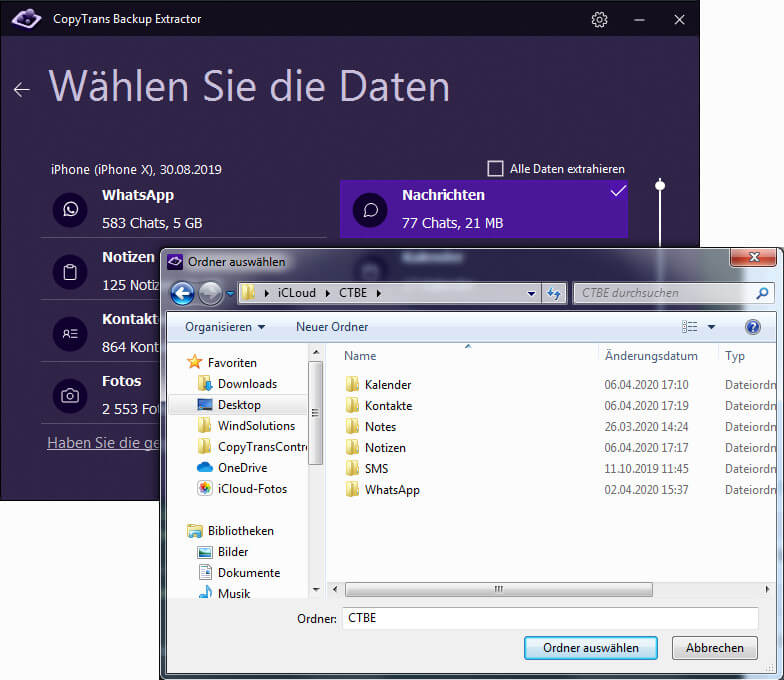The height and width of the screenshot is (680, 784).
Task: Click the sidebar vertical scrollbar thumb
Action: tap(316, 413)
